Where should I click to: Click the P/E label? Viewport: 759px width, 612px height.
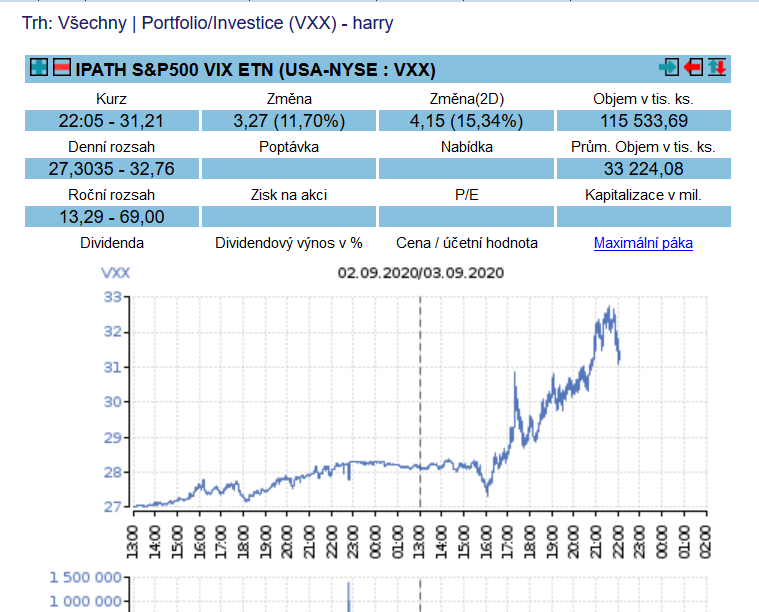(x=467, y=195)
